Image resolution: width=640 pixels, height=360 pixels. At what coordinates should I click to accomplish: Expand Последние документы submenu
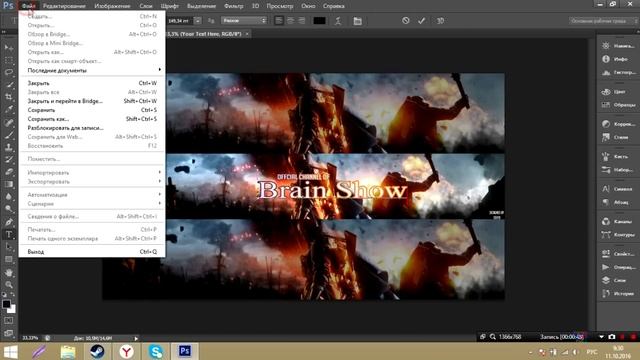point(92,70)
